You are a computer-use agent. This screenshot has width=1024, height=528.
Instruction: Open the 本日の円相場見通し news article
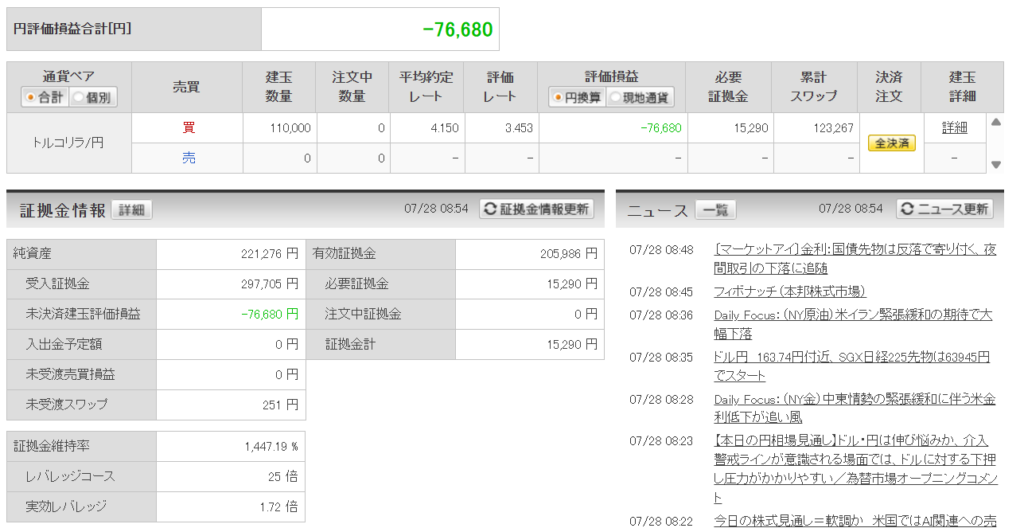point(856,469)
